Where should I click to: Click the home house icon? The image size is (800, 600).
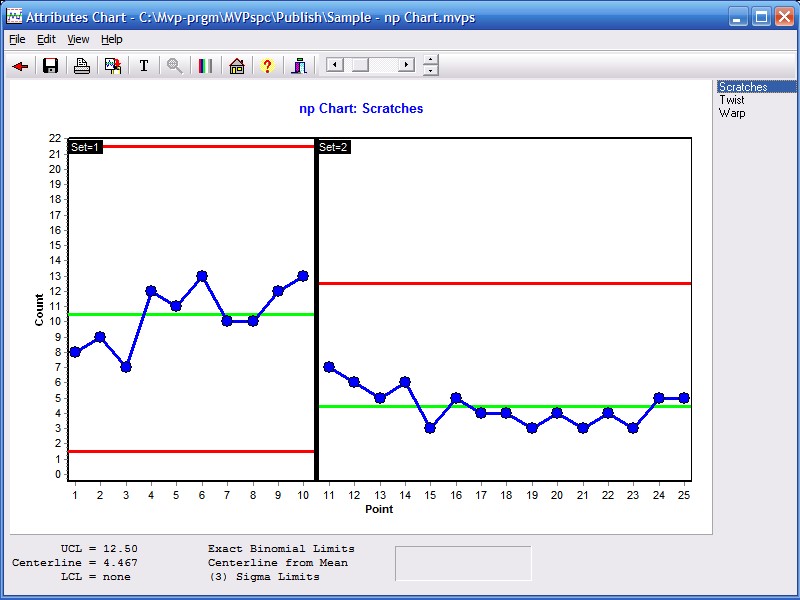click(x=237, y=66)
